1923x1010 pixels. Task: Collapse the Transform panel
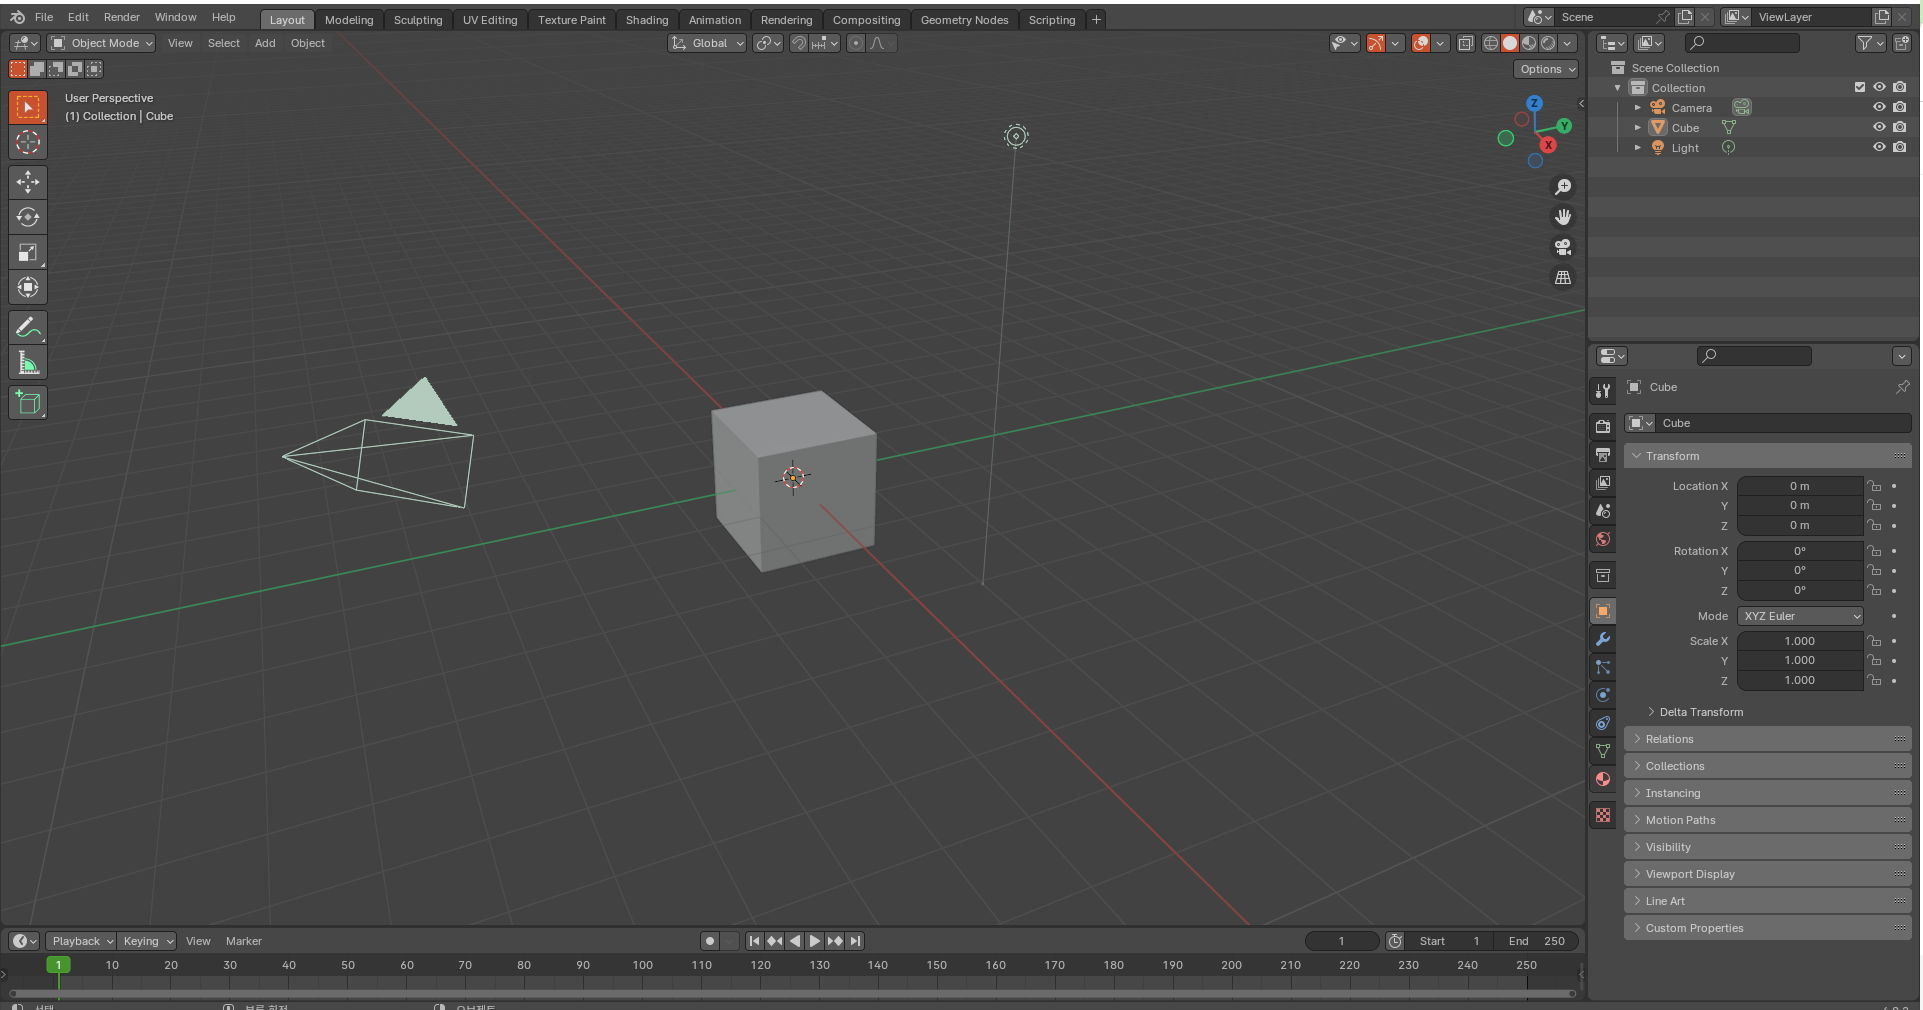tap(1767, 456)
